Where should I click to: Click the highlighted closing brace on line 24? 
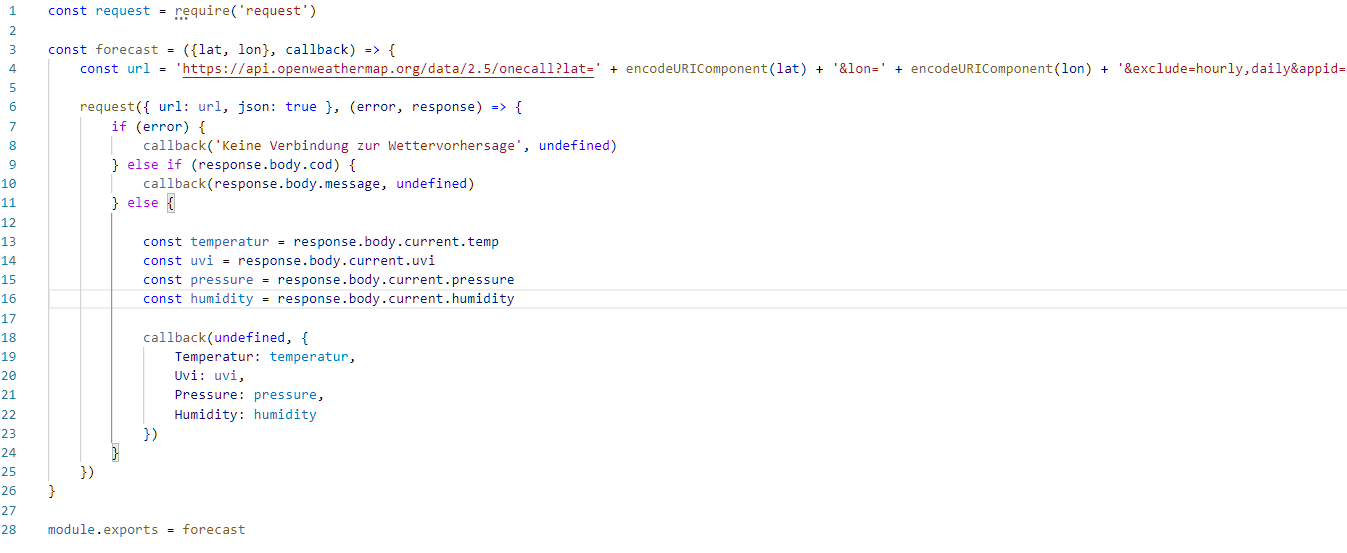[115, 453]
